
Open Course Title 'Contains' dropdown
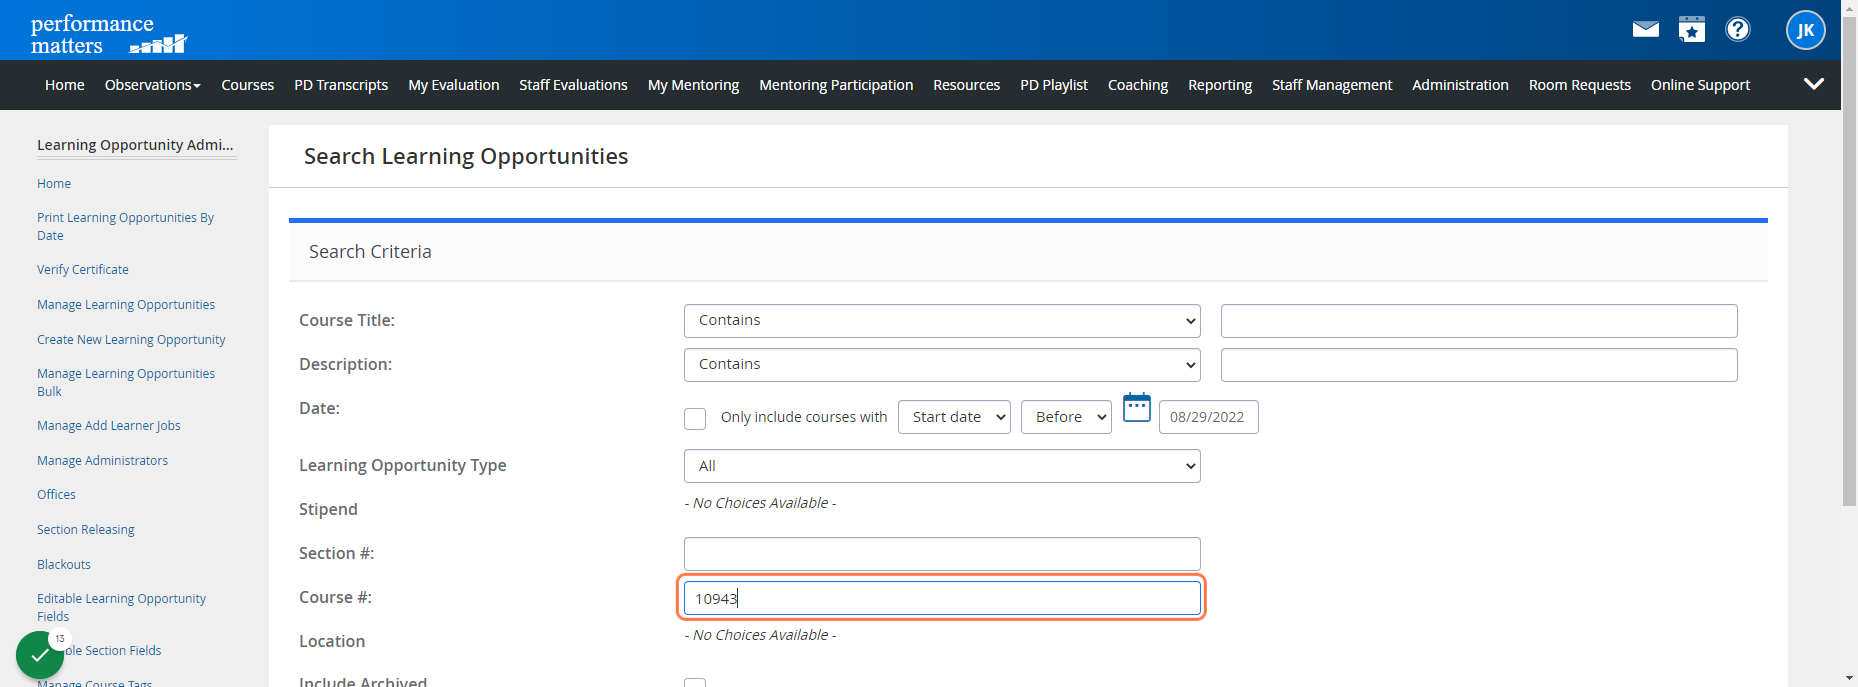pyautogui.click(x=942, y=321)
